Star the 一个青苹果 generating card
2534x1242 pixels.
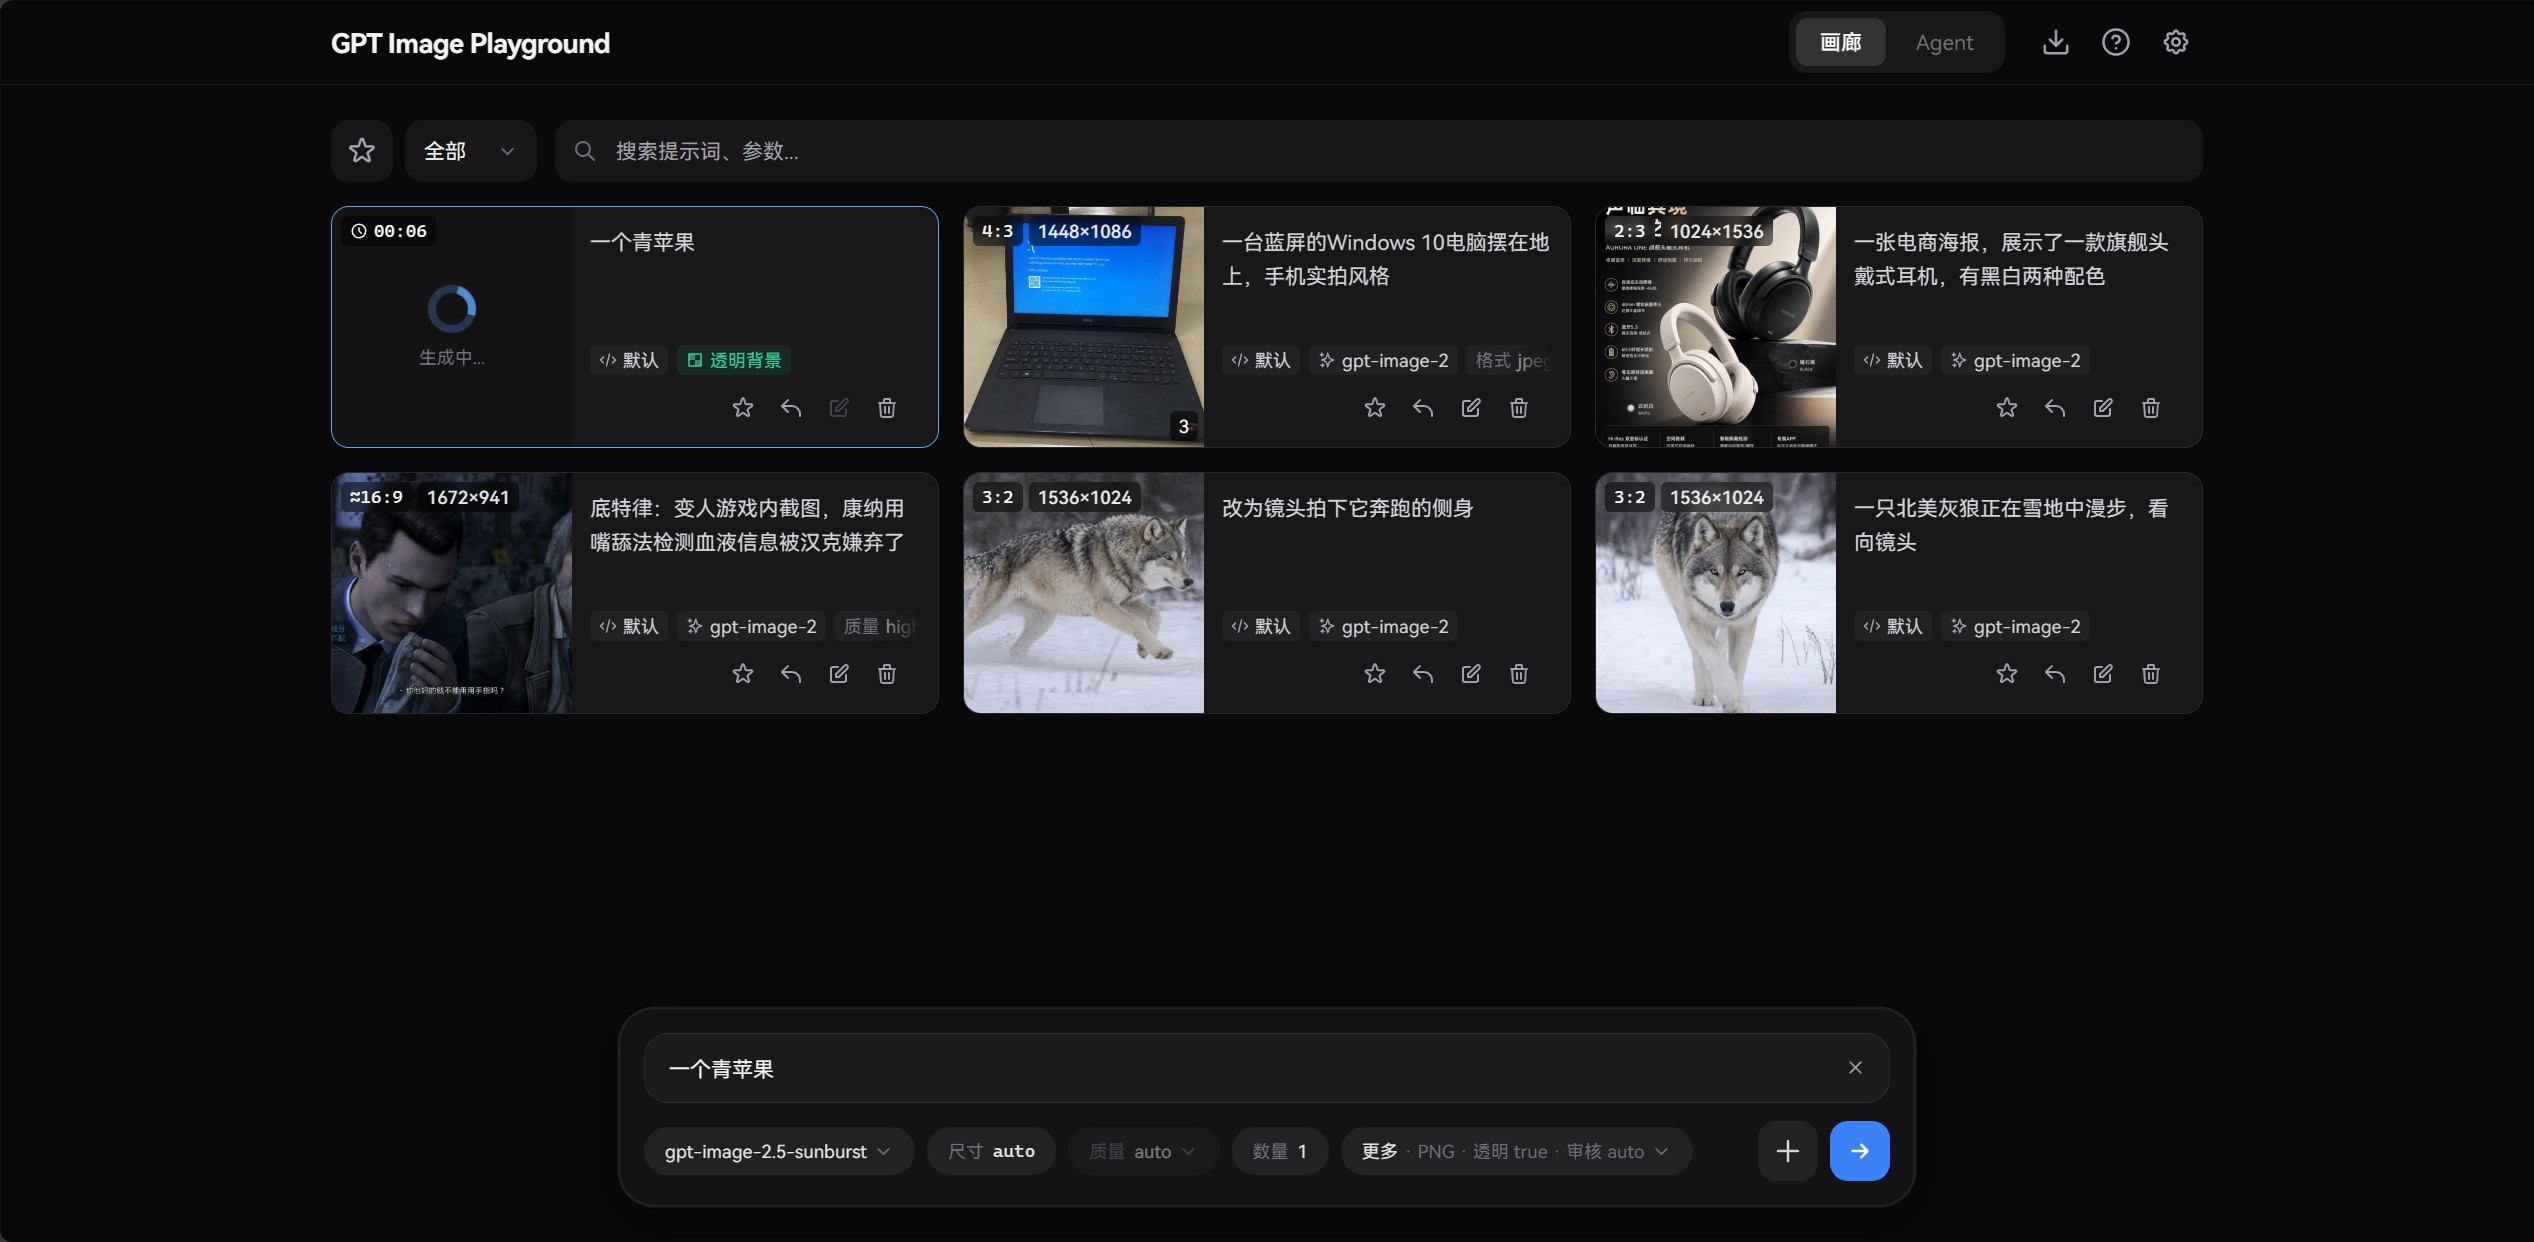click(742, 408)
